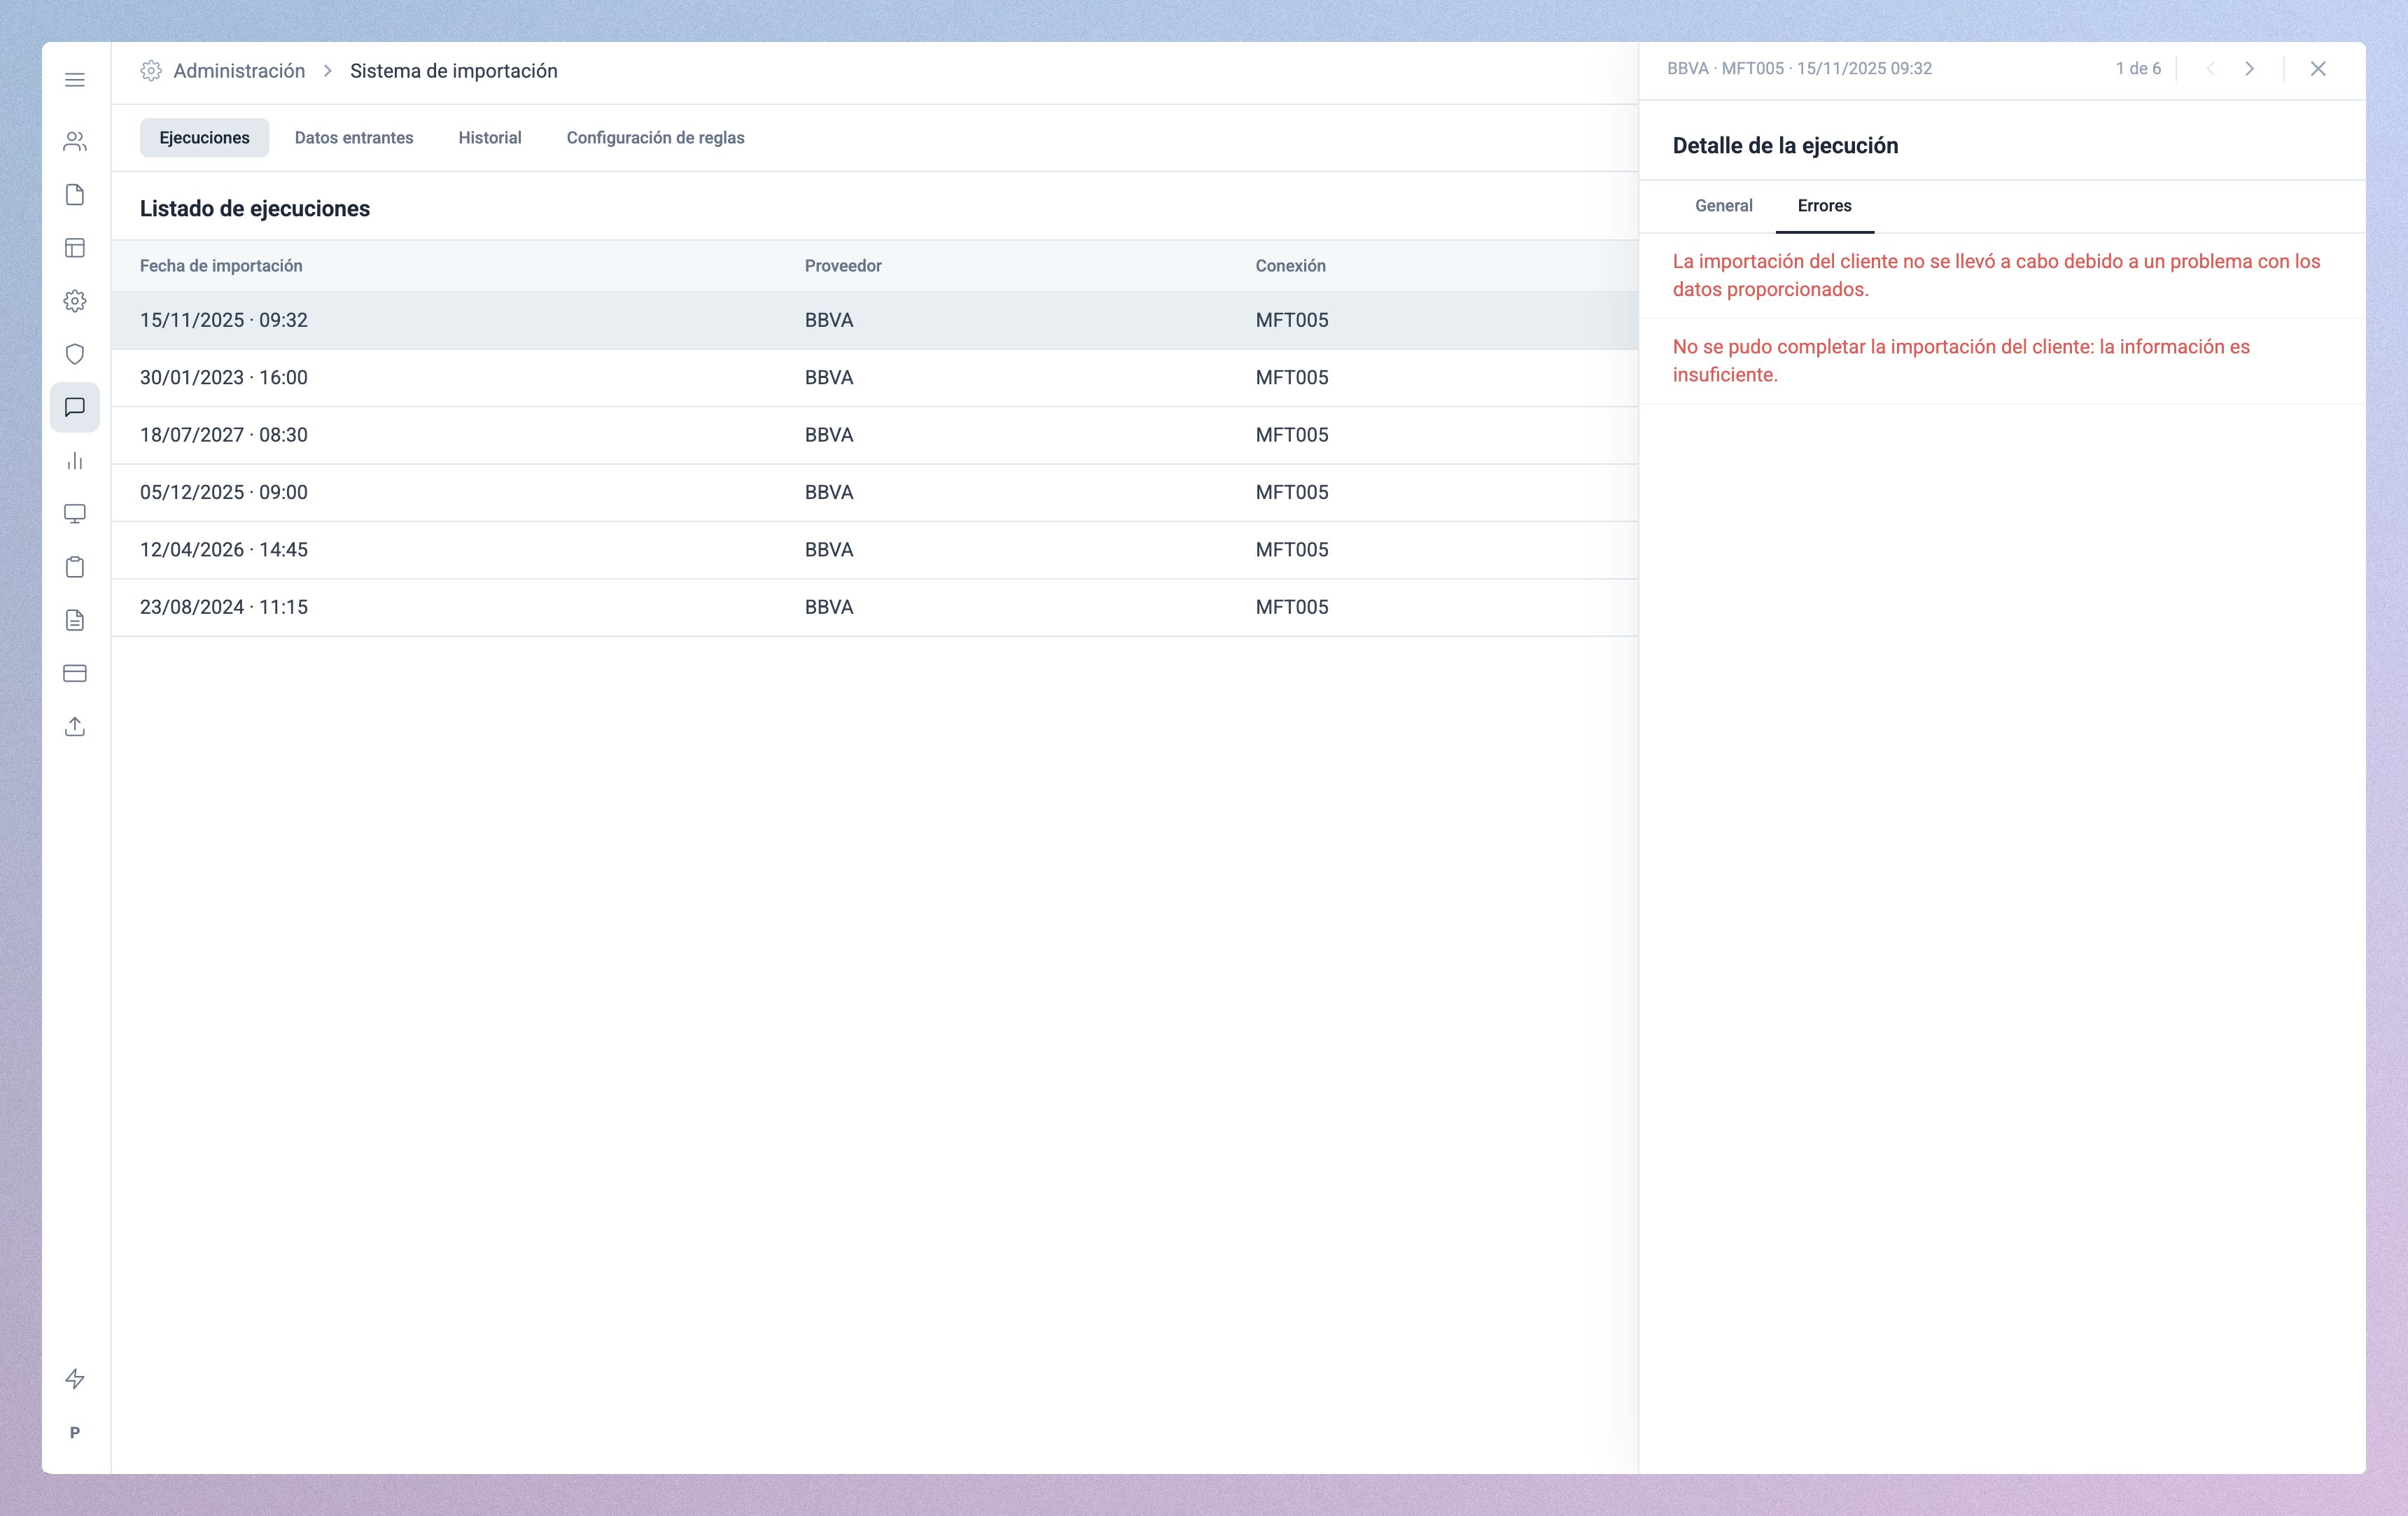The width and height of the screenshot is (2408, 1516).
Task: Click the lightning bolt icon
Action: pos(75,1379)
